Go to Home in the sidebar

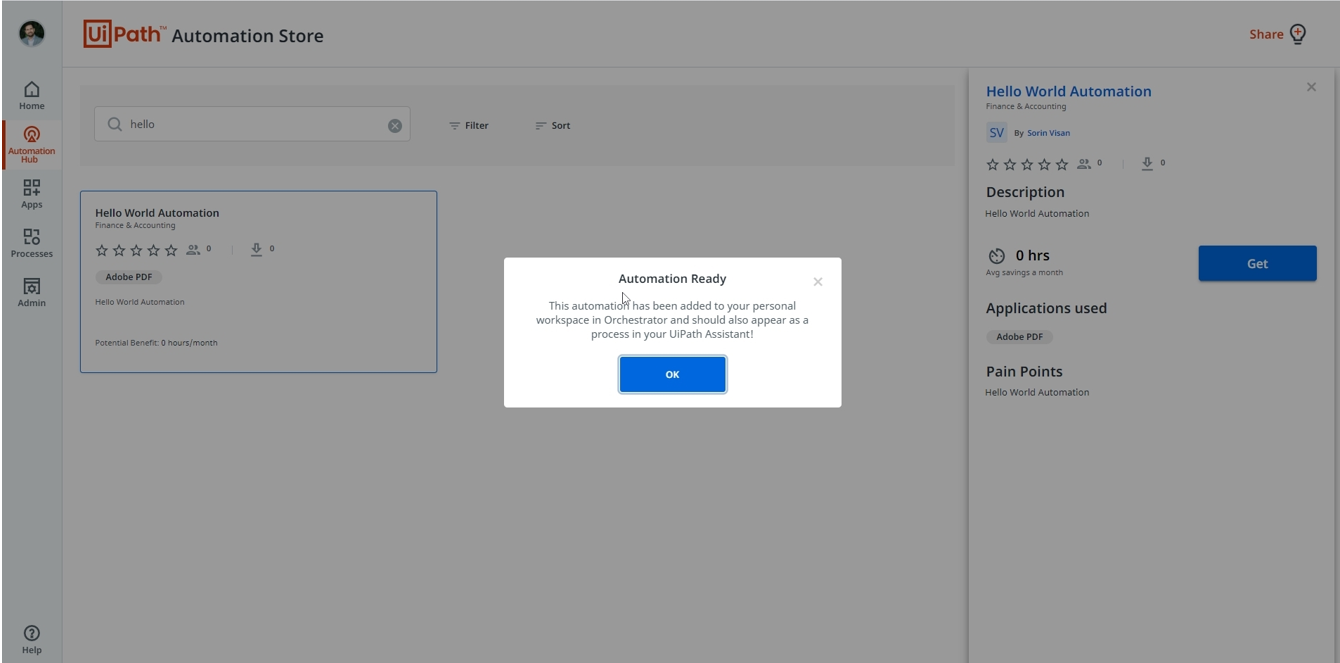(32, 96)
